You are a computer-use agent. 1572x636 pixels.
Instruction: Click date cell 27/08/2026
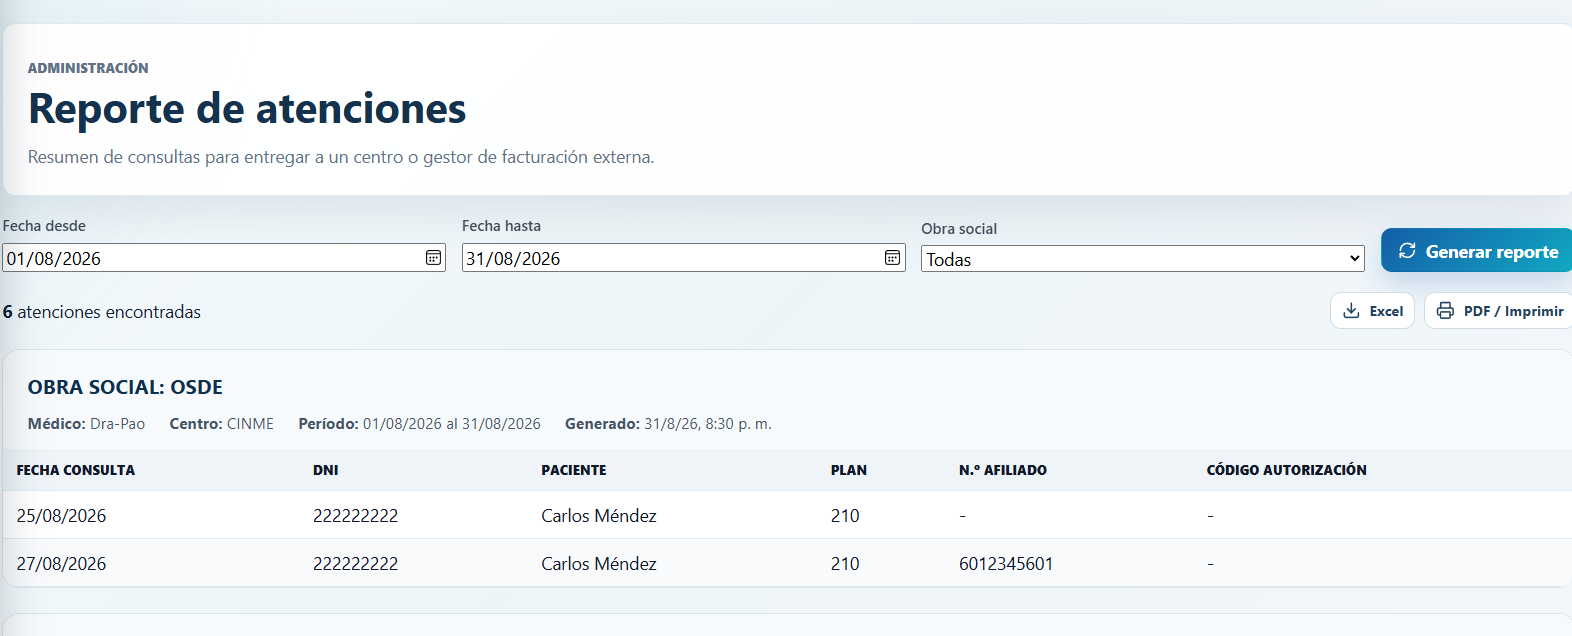point(61,564)
